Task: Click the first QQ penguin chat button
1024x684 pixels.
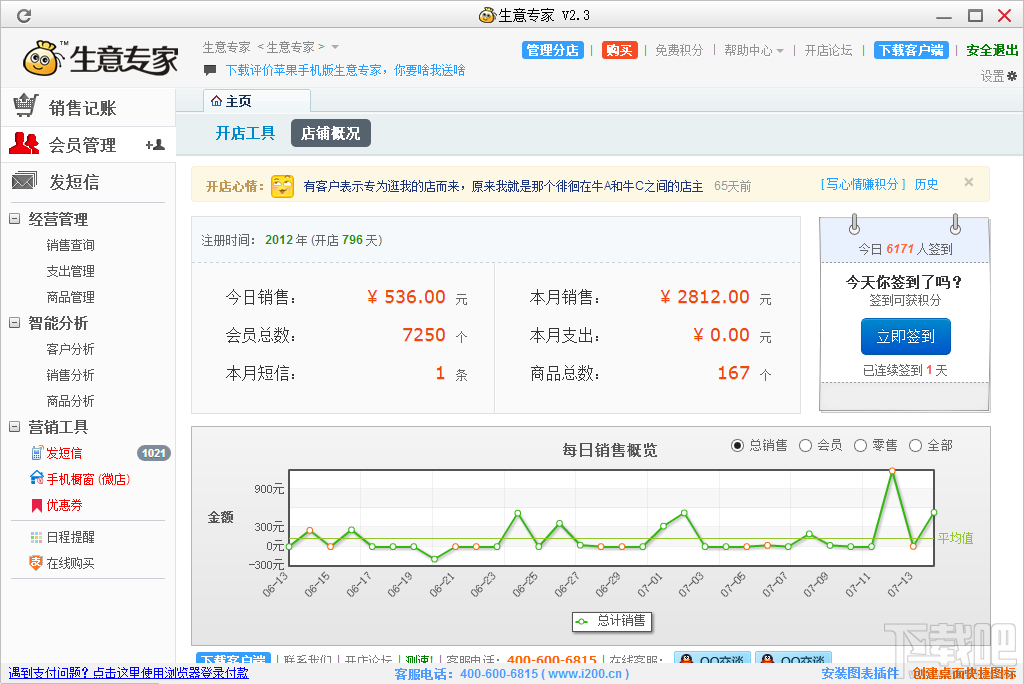Action: pyautogui.click(x=712, y=659)
